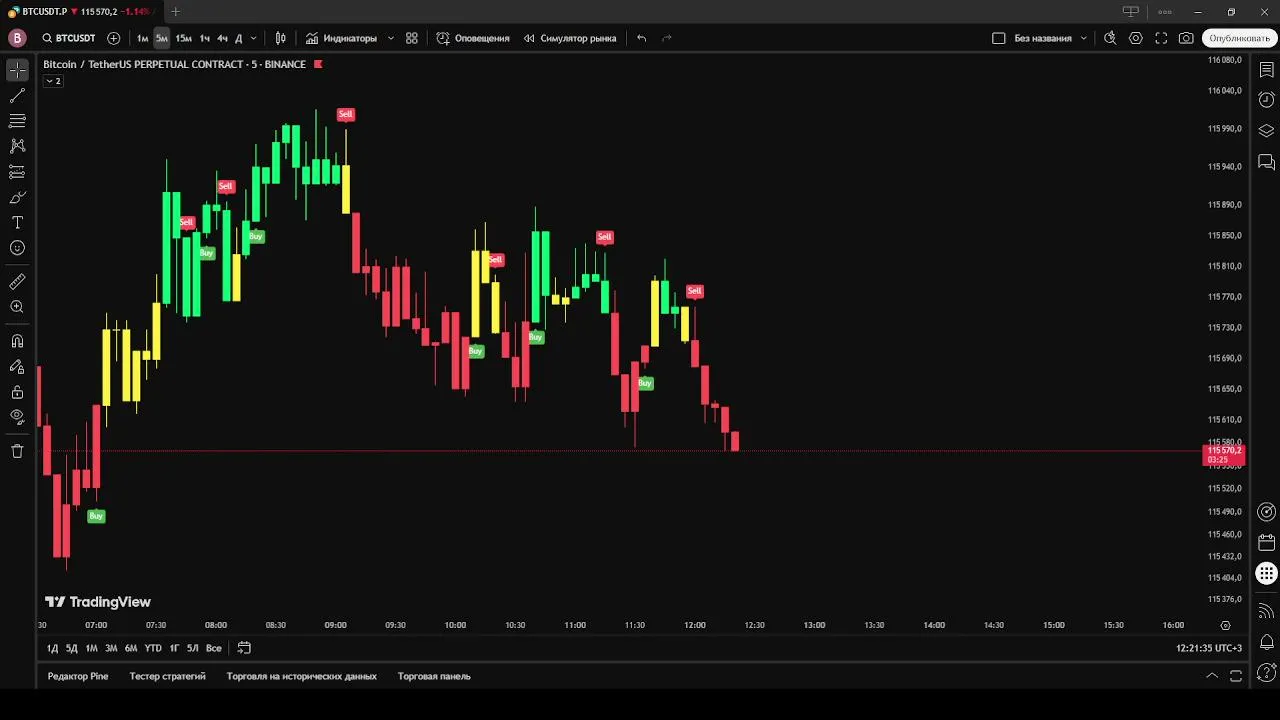
Task: Add symbol to compare with plus
Action: [113, 38]
